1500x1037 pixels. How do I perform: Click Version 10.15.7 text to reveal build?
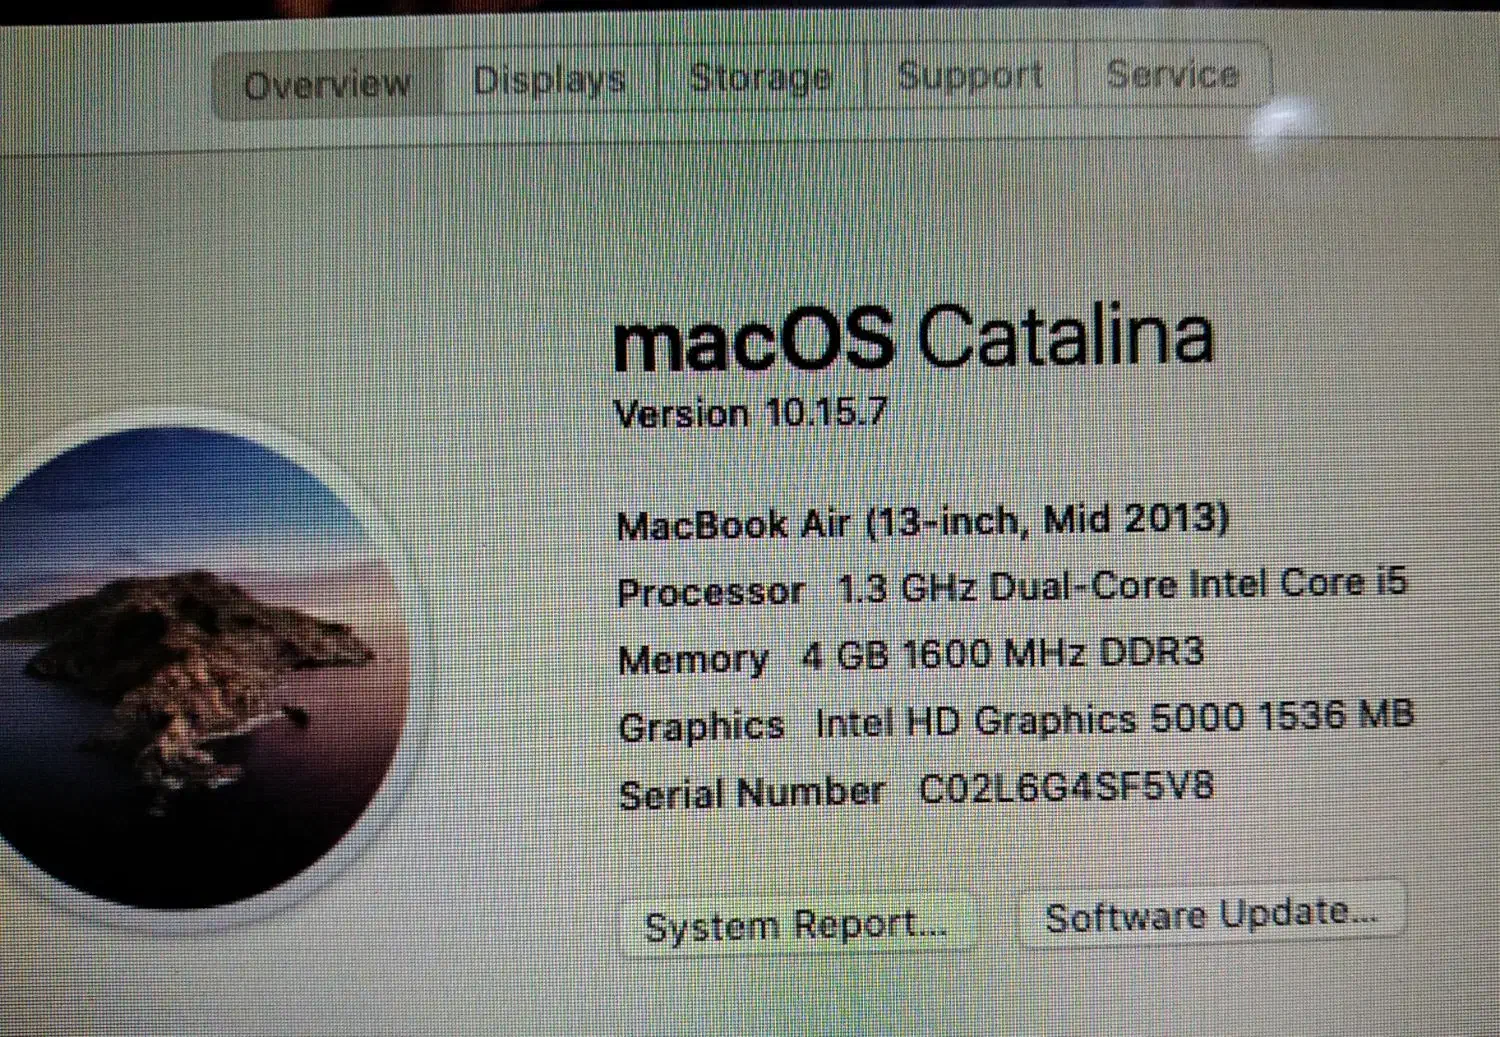pos(750,412)
